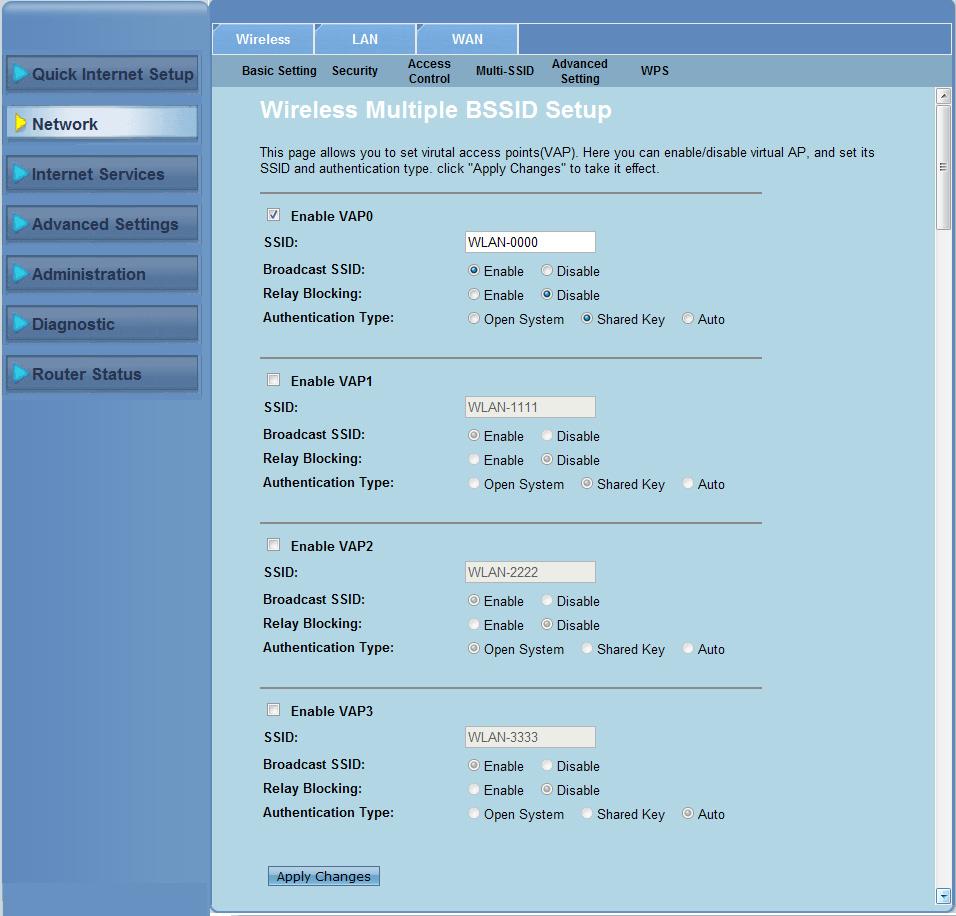Set VAP1 Relay Blocking to Enable
The height and width of the screenshot is (916, 956).
click(474, 459)
